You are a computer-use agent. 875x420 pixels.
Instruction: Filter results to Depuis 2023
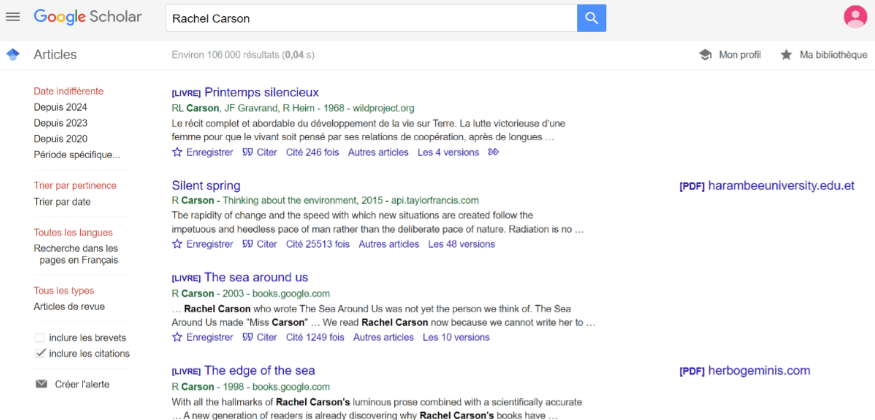(x=60, y=123)
